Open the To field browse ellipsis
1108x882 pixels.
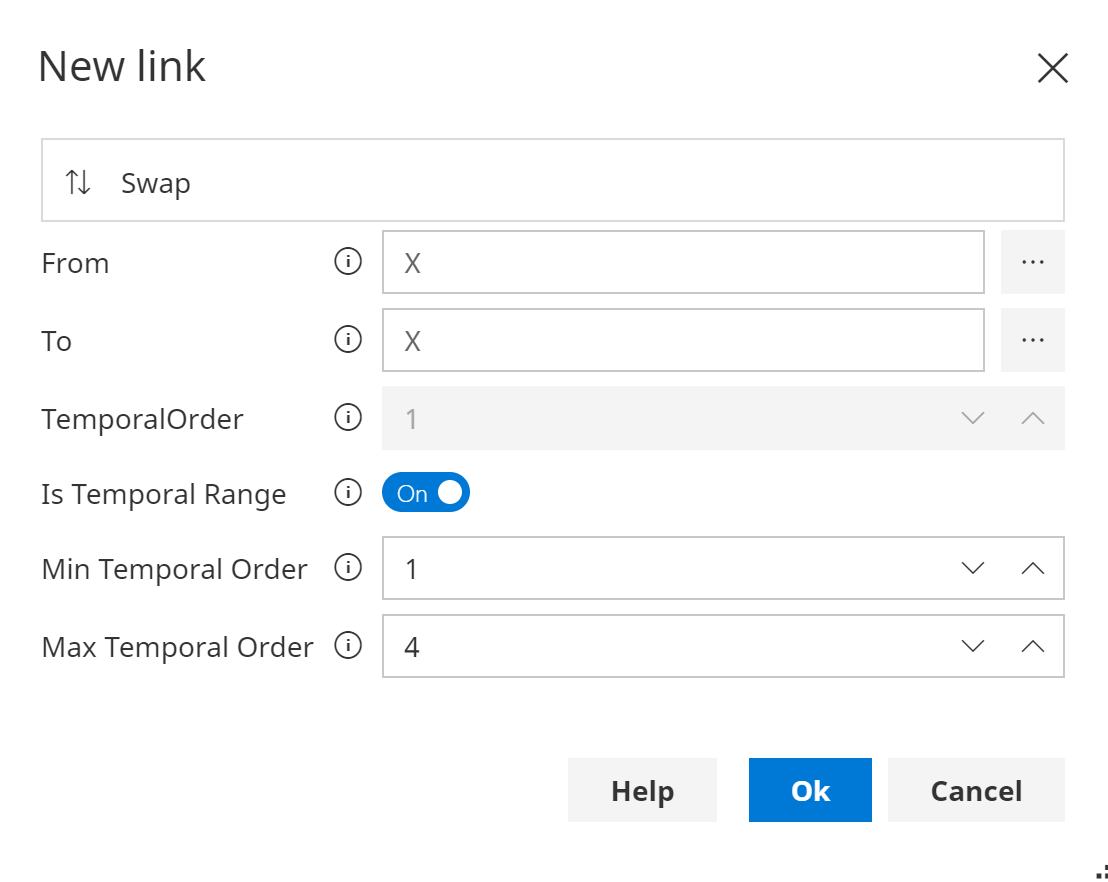pos(1032,340)
